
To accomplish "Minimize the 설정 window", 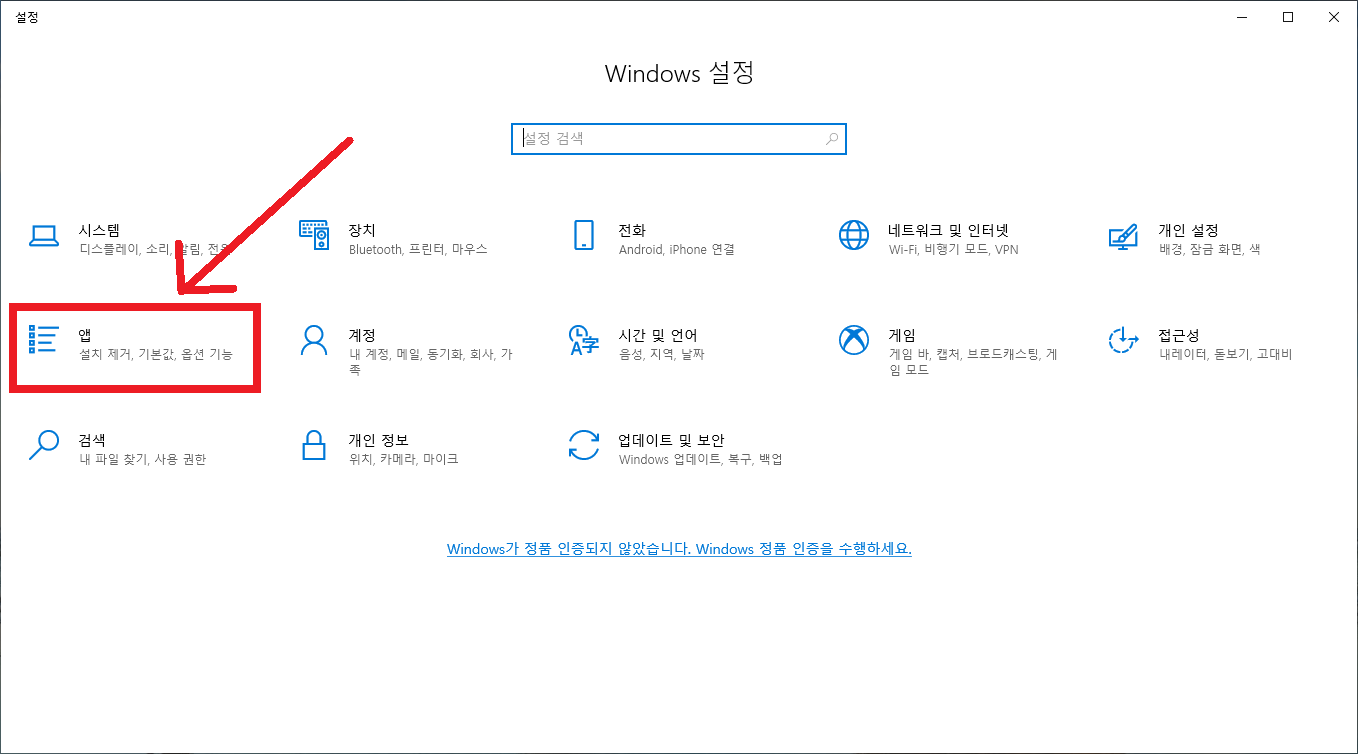I will [x=1242, y=17].
